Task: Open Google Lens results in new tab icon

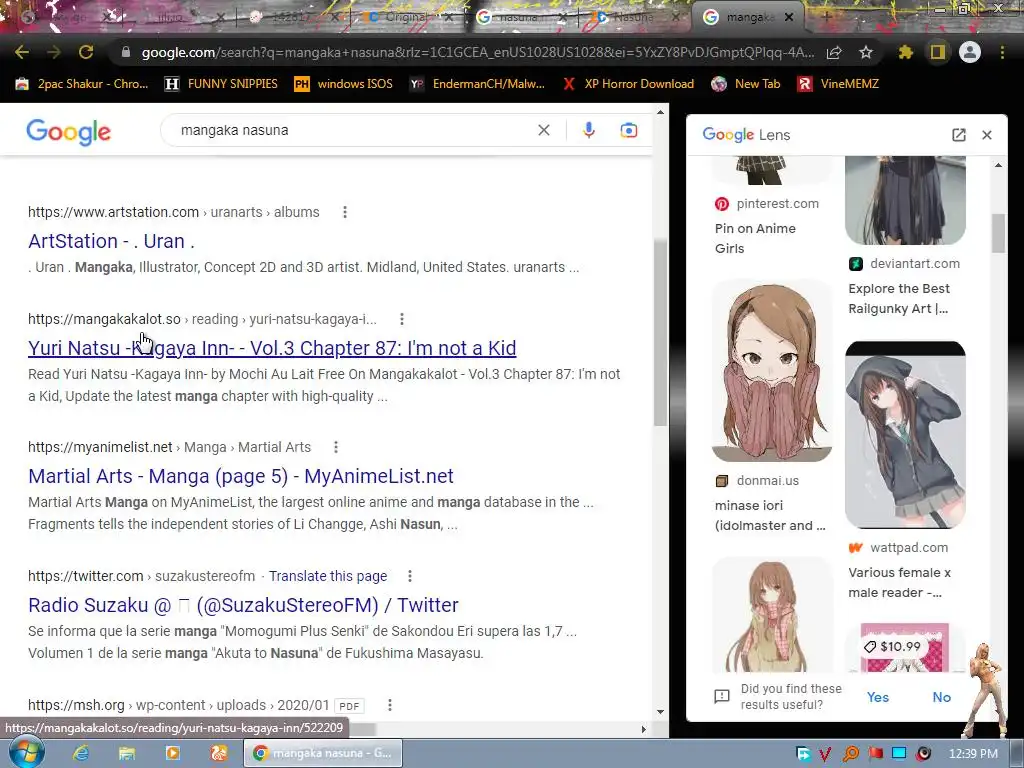Action: [959, 135]
